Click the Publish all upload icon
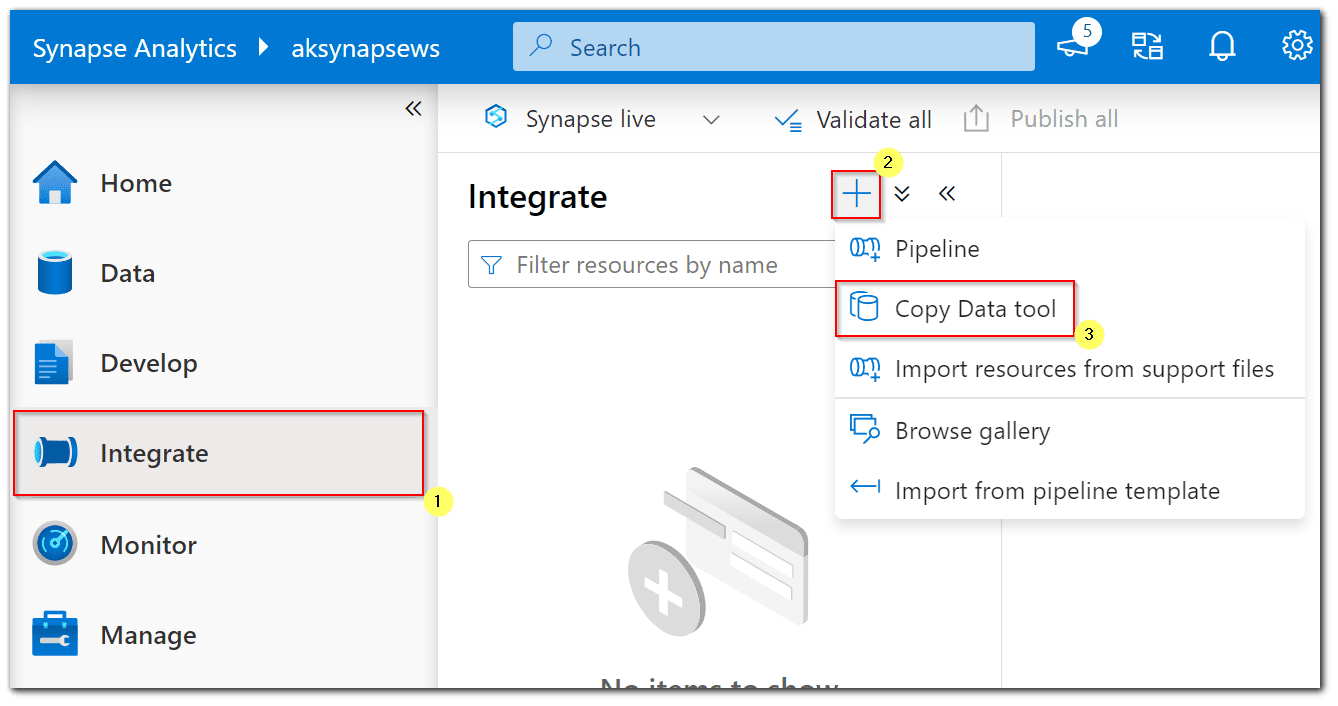The width and height of the screenshot is (1338, 706). (976, 120)
